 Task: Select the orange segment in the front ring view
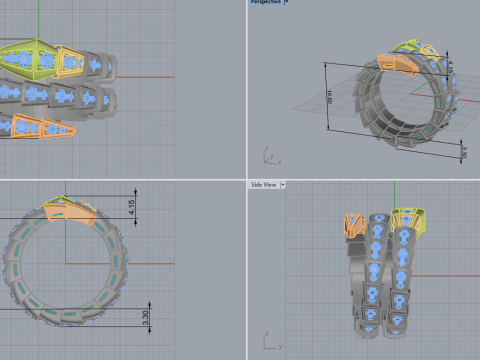(x=69, y=214)
